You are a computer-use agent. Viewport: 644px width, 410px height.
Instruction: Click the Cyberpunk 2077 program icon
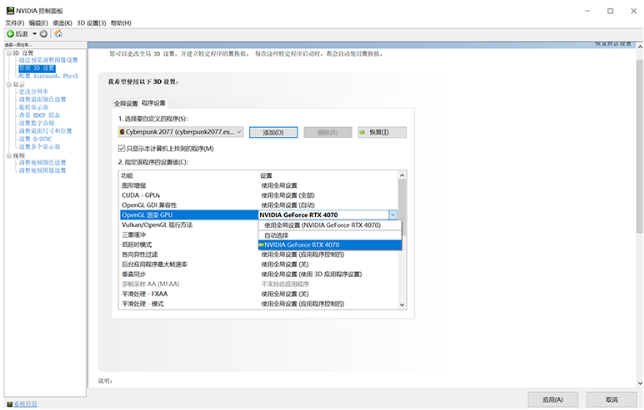(122, 132)
